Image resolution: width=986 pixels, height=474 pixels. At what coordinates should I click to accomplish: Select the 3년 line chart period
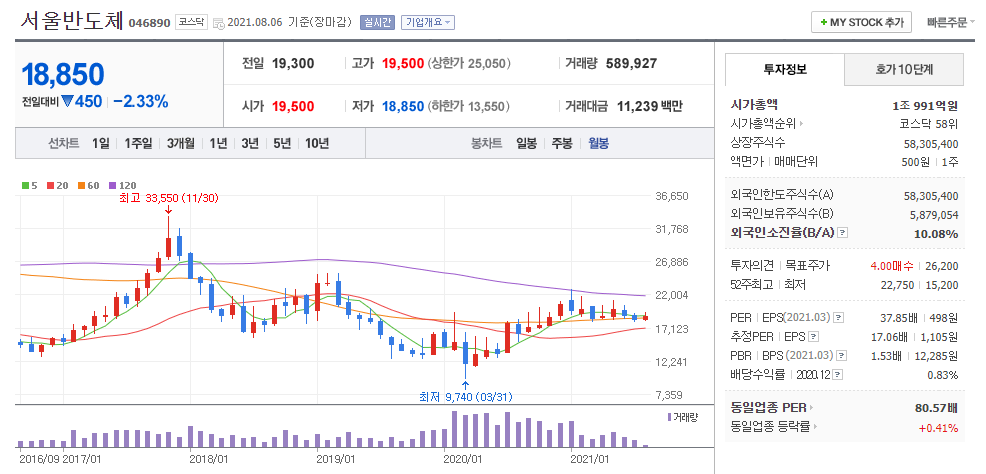[x=250, y=143]
